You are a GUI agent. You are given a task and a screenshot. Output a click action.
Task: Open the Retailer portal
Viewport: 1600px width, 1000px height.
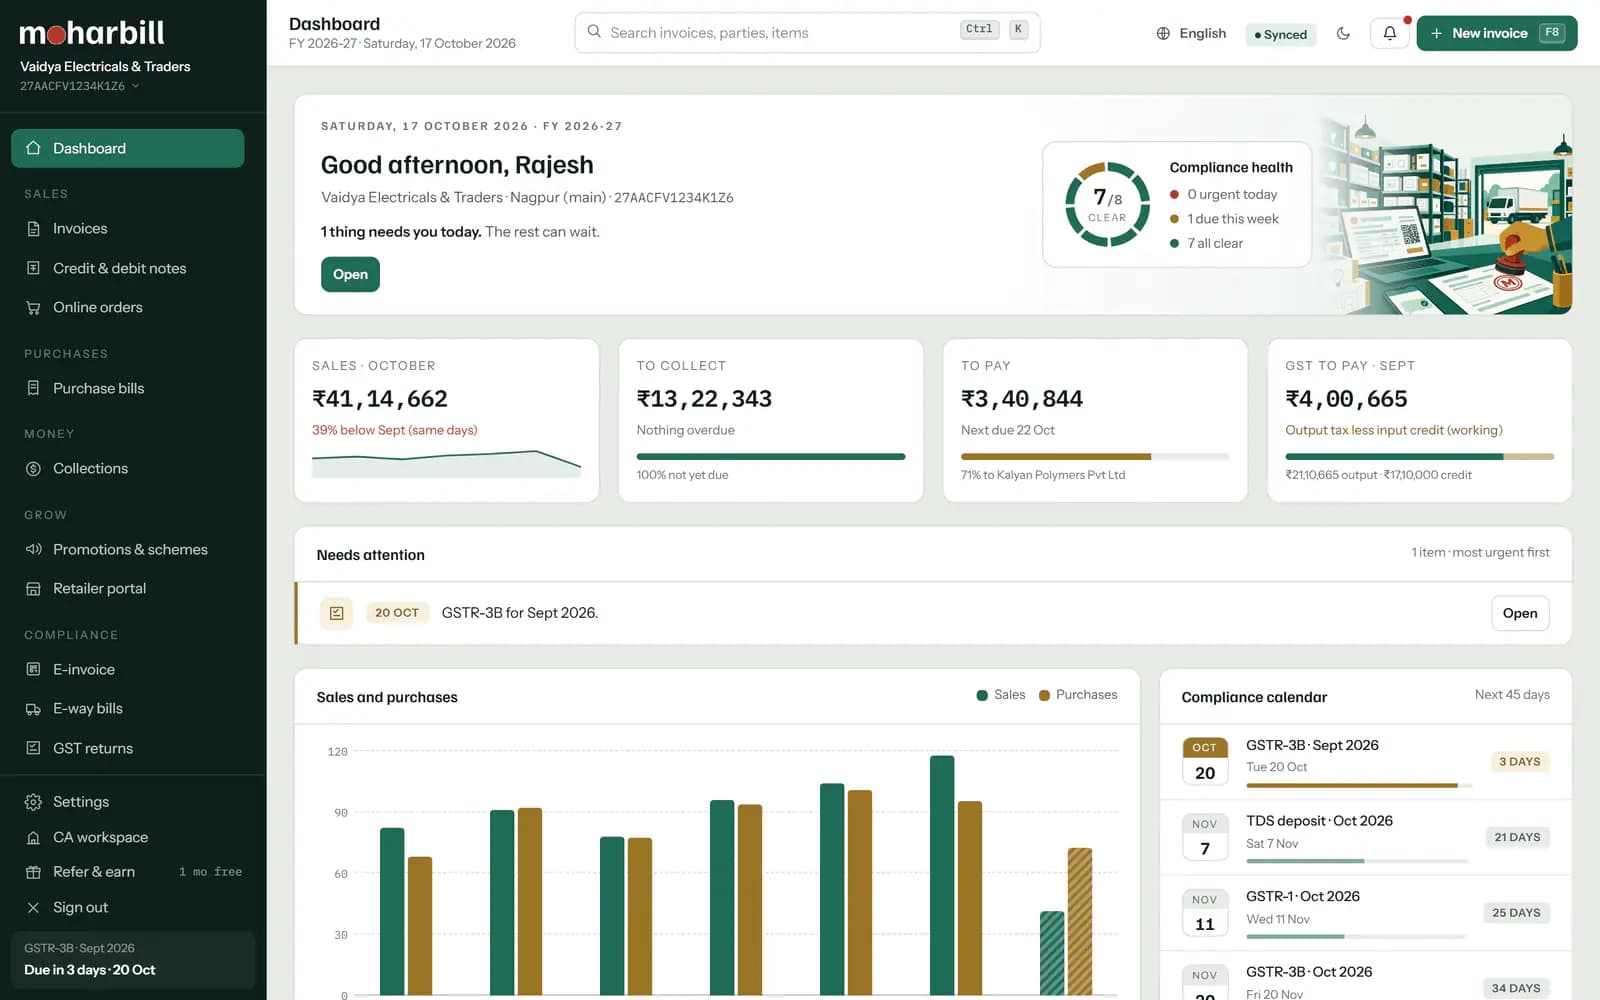click(x=127, y=588)
